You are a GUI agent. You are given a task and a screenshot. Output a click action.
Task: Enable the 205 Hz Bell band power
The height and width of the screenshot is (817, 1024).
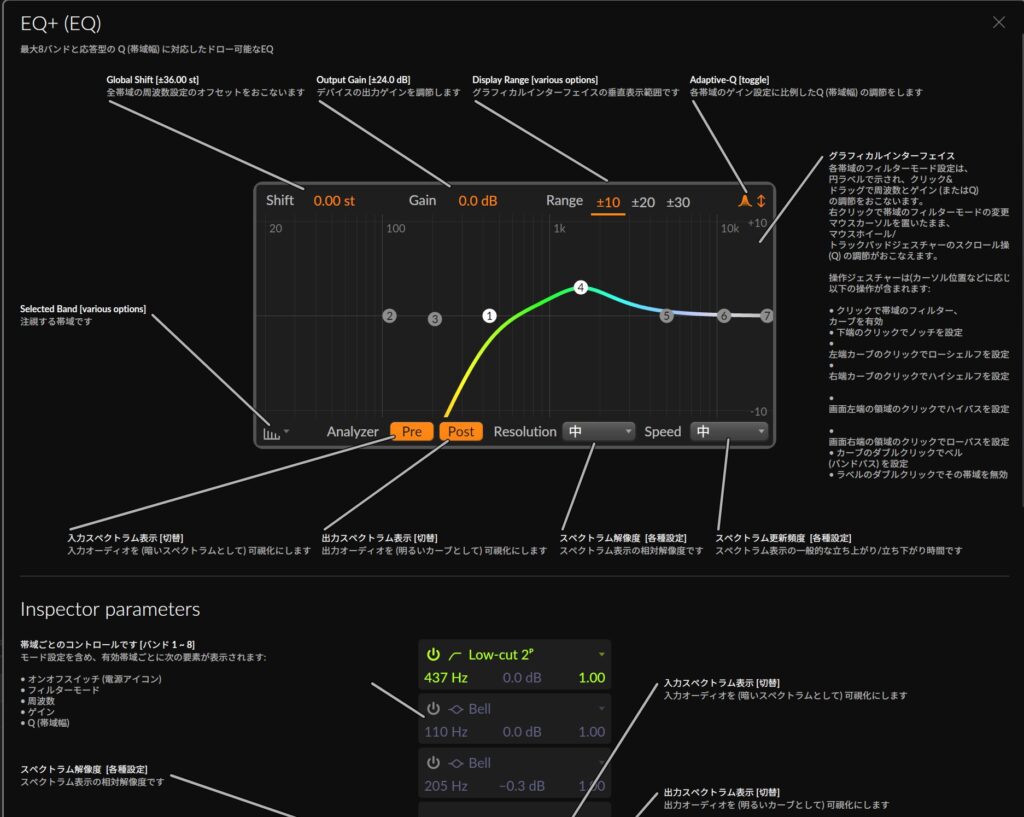(x=433, y=763)
